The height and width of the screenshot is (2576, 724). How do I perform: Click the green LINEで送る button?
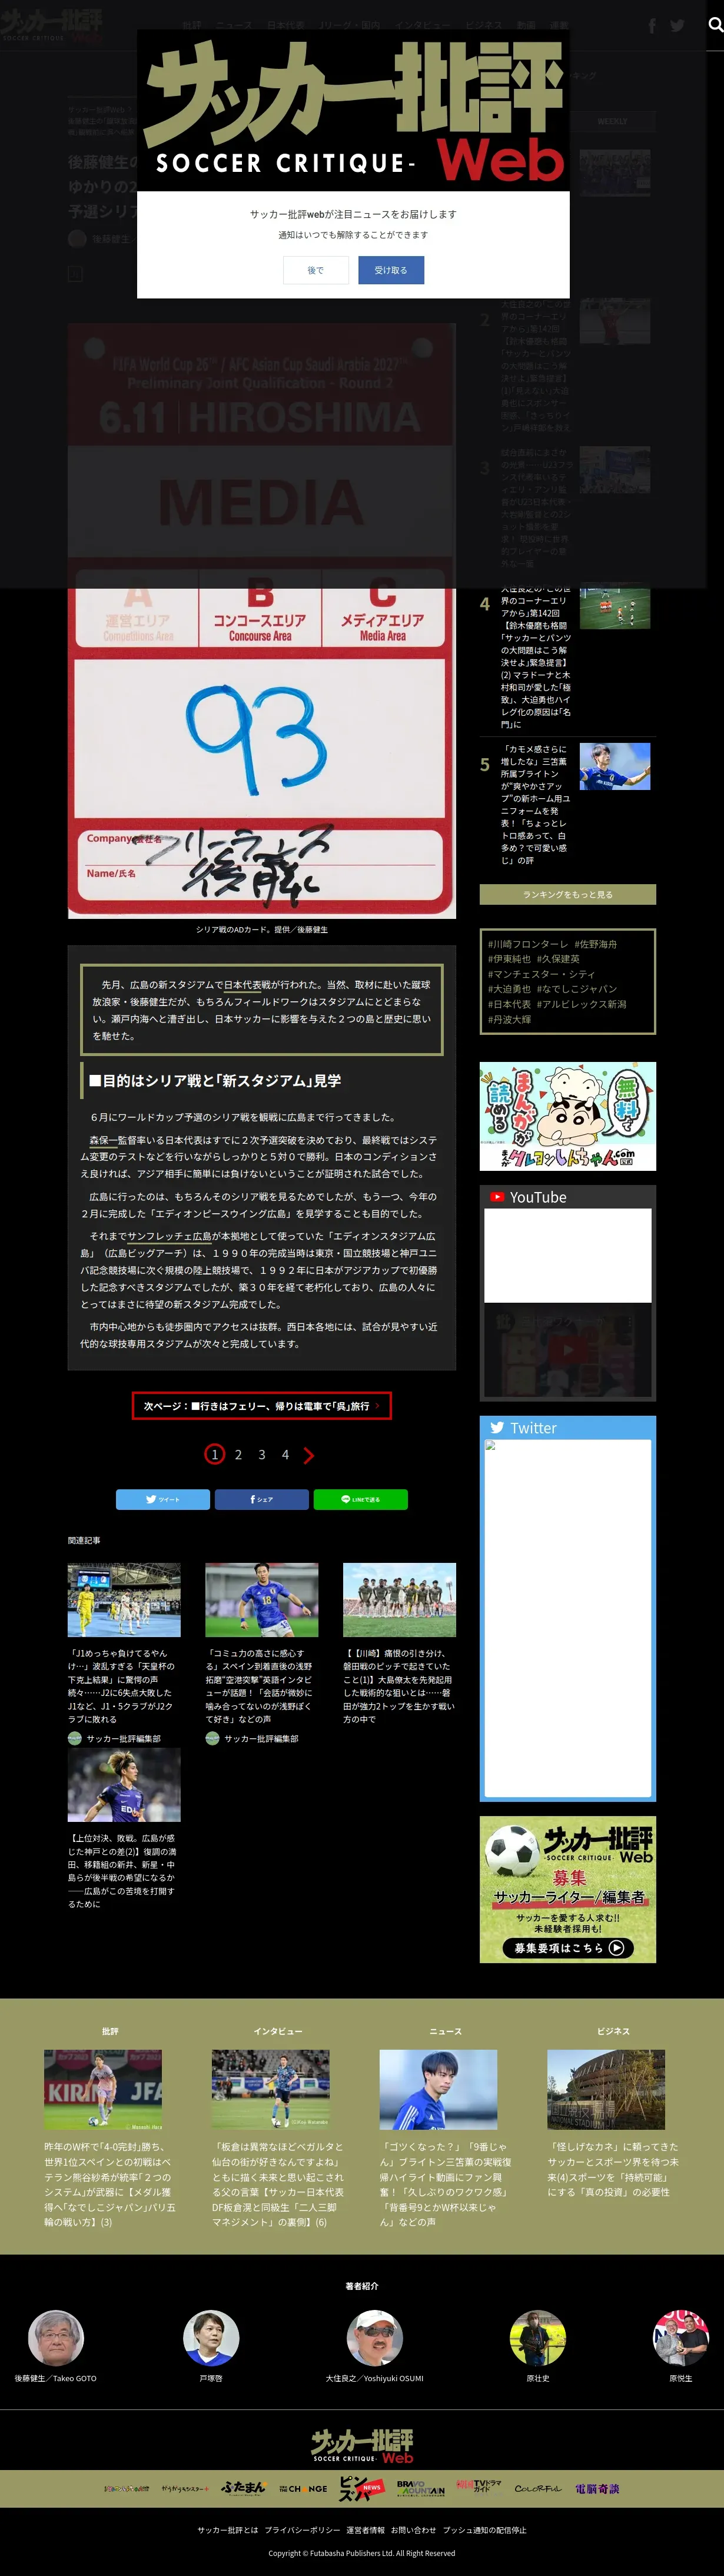pos(360,1499)
